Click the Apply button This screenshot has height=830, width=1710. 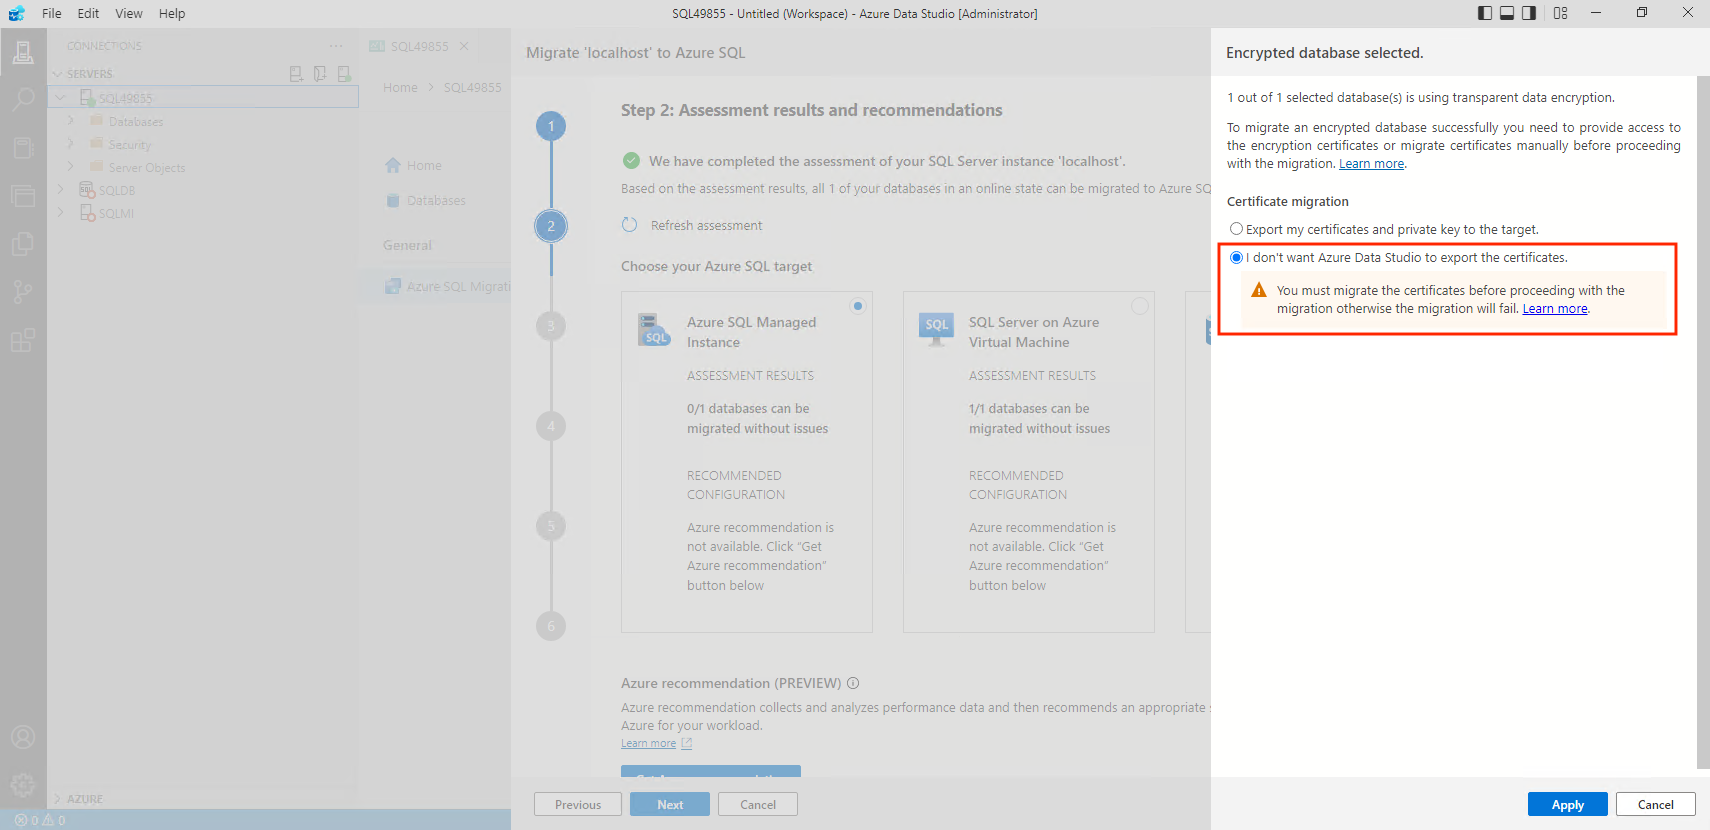point(1567,805)
